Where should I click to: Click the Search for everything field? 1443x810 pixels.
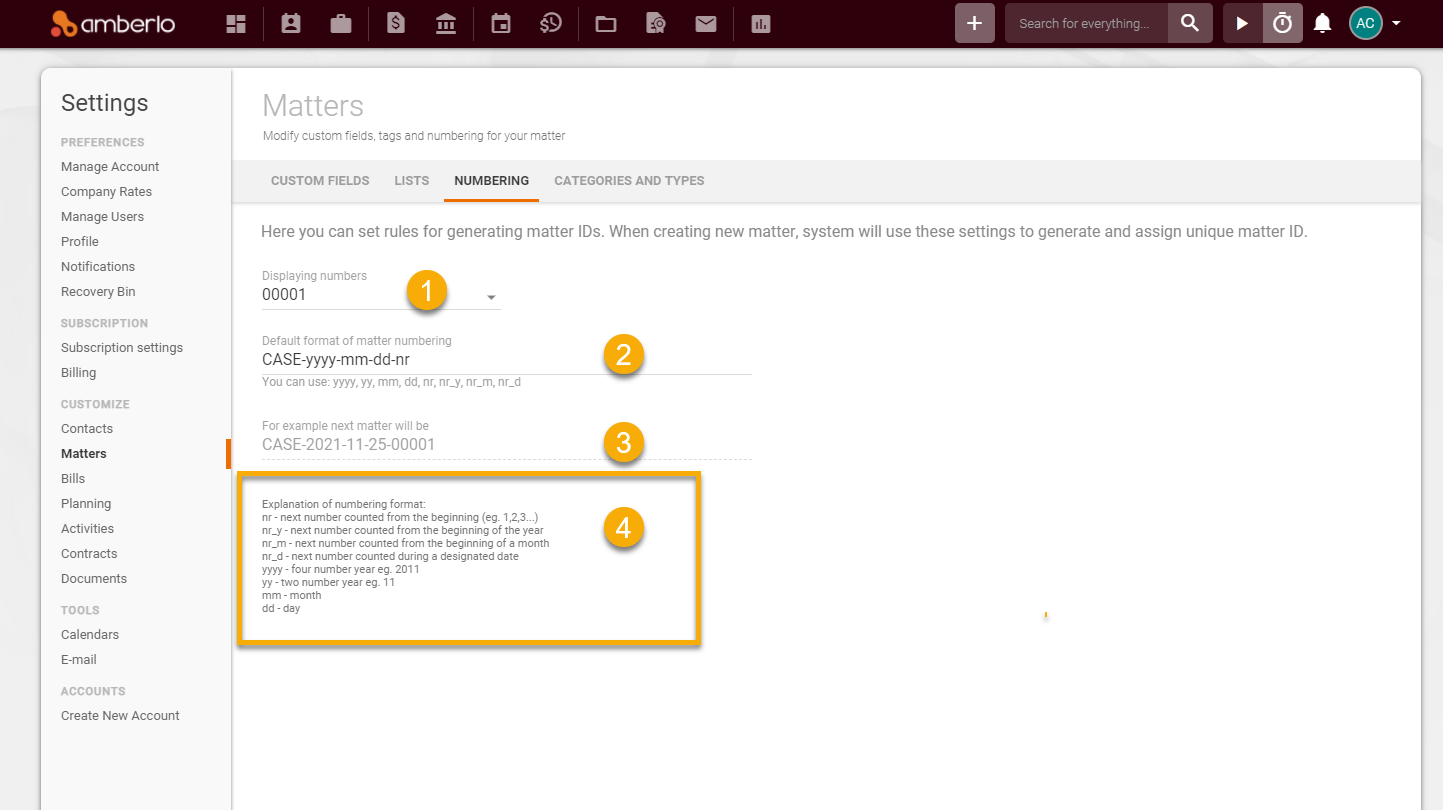(1085, 22)
